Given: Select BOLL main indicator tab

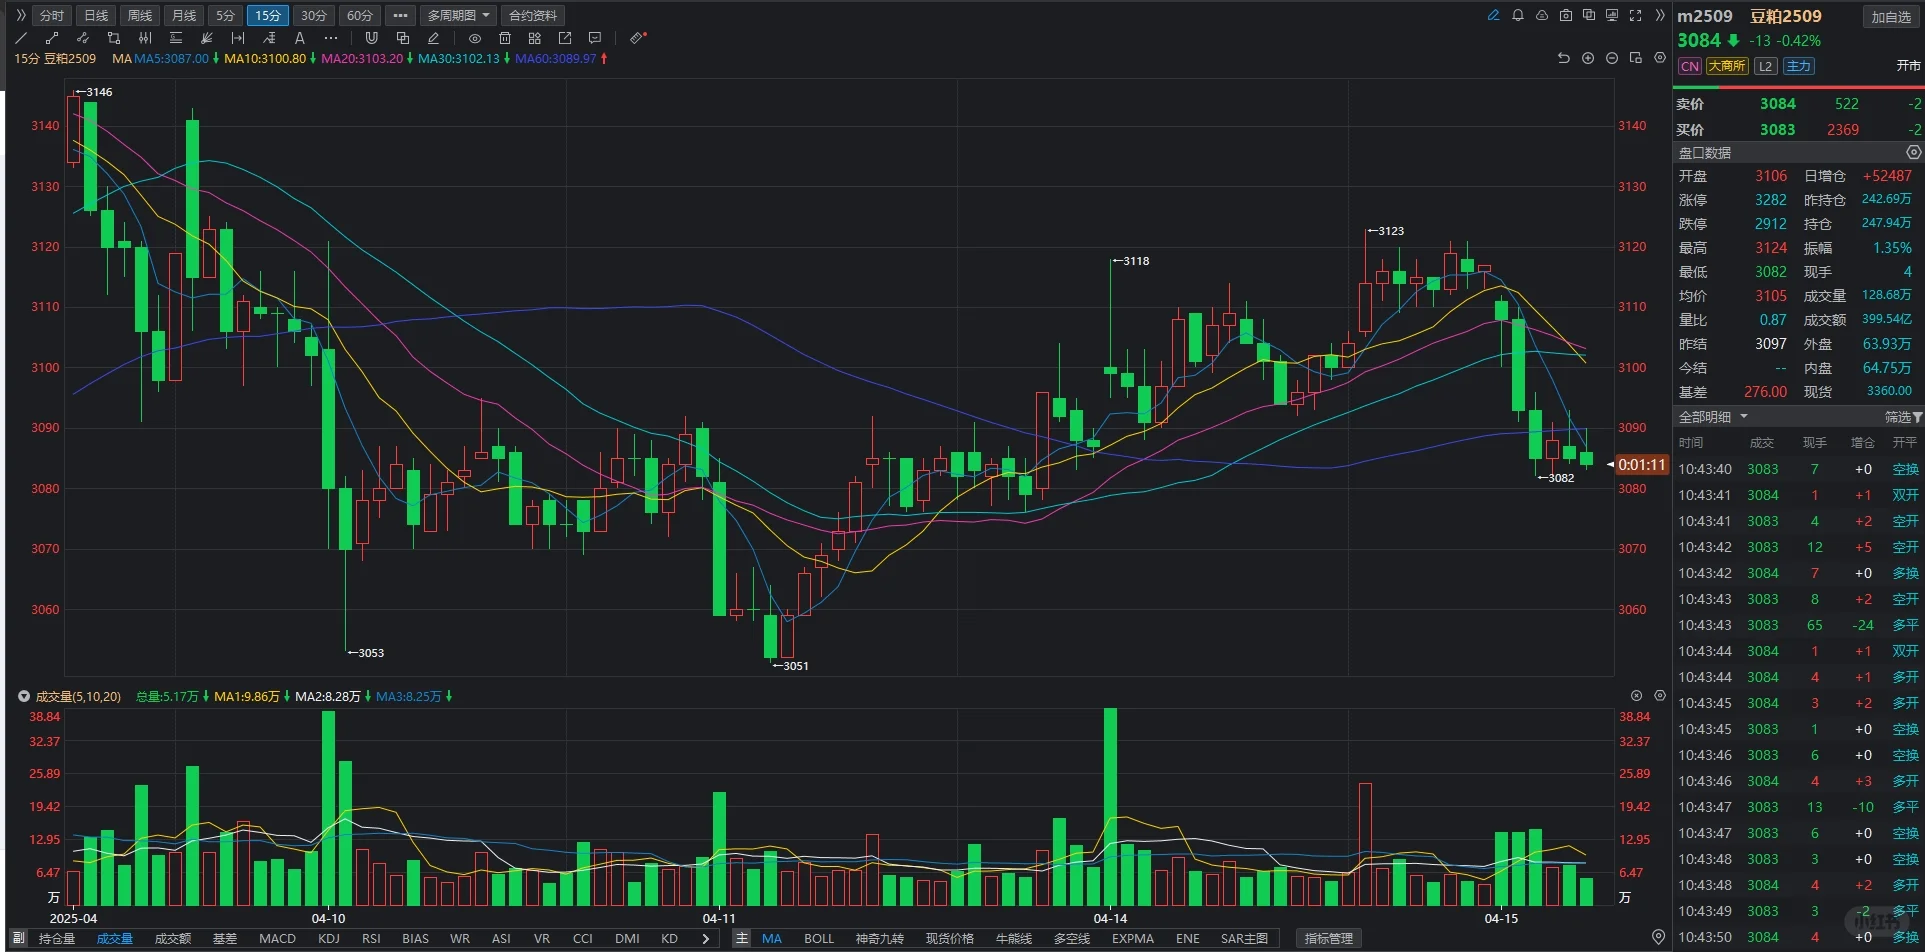Looking at the screenshot, I should click(819, 938).
